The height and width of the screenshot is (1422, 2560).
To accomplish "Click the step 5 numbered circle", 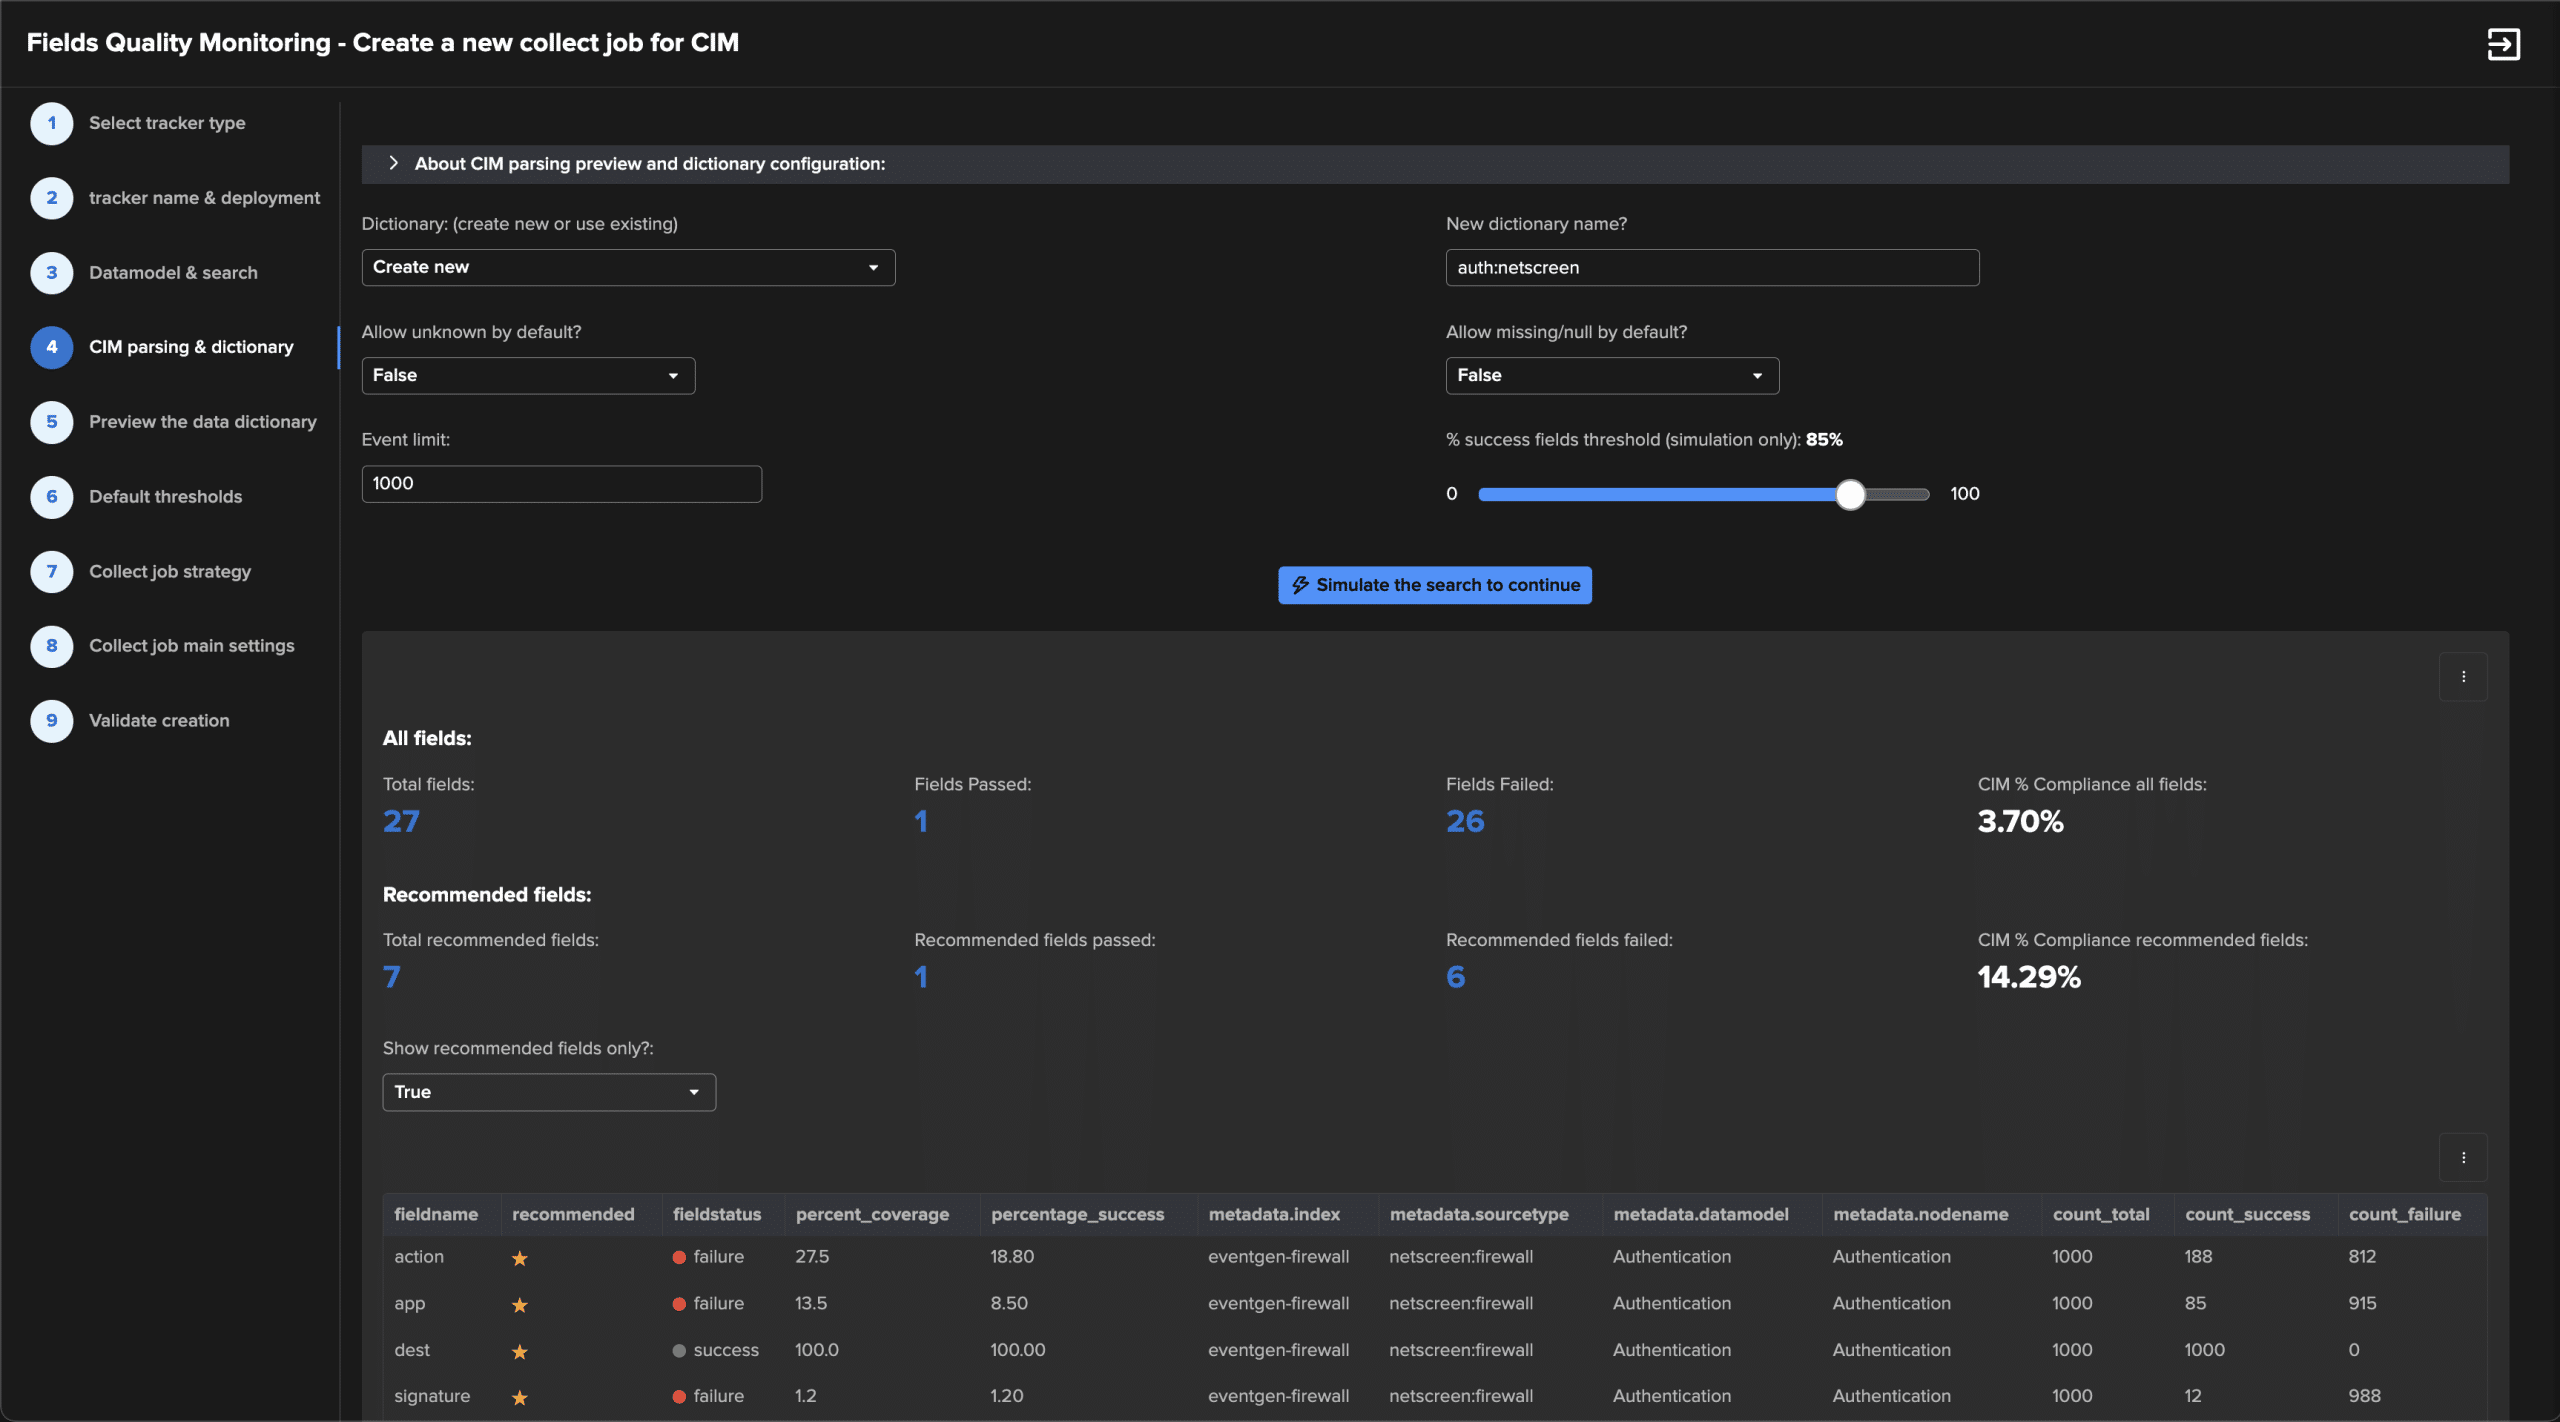I will (52, 422).
